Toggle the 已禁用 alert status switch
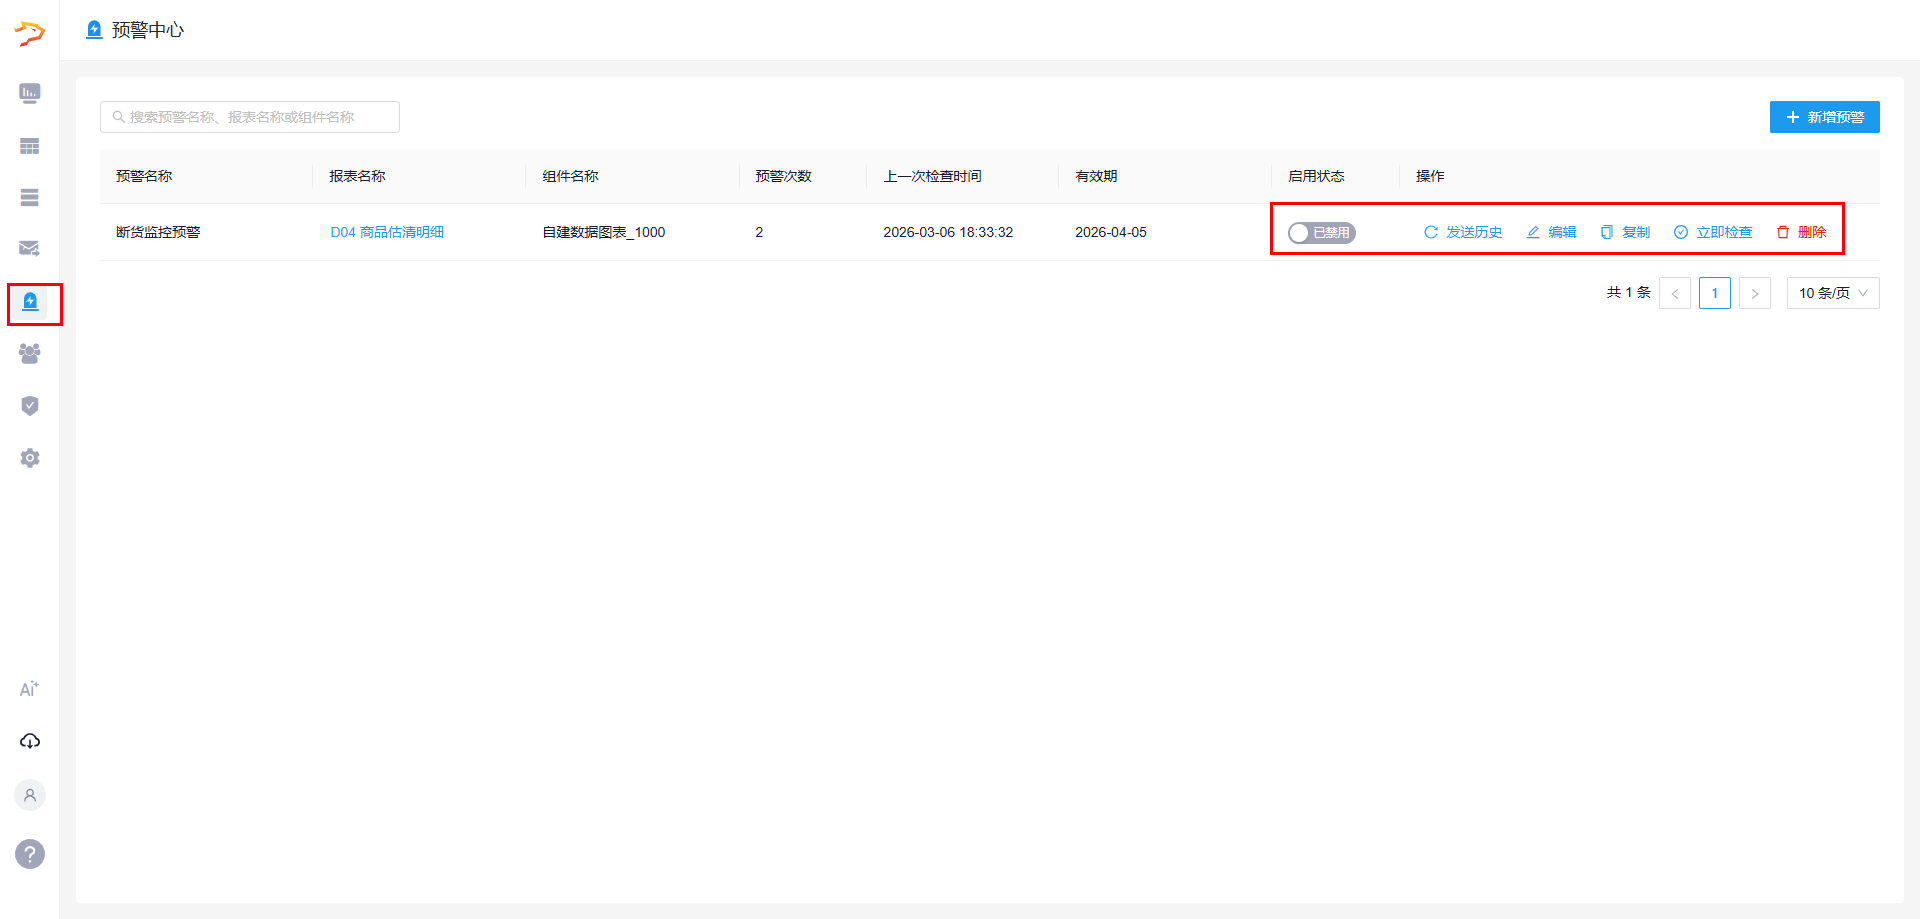This screenshot has height=919, width=1920. coord(1321,233)
